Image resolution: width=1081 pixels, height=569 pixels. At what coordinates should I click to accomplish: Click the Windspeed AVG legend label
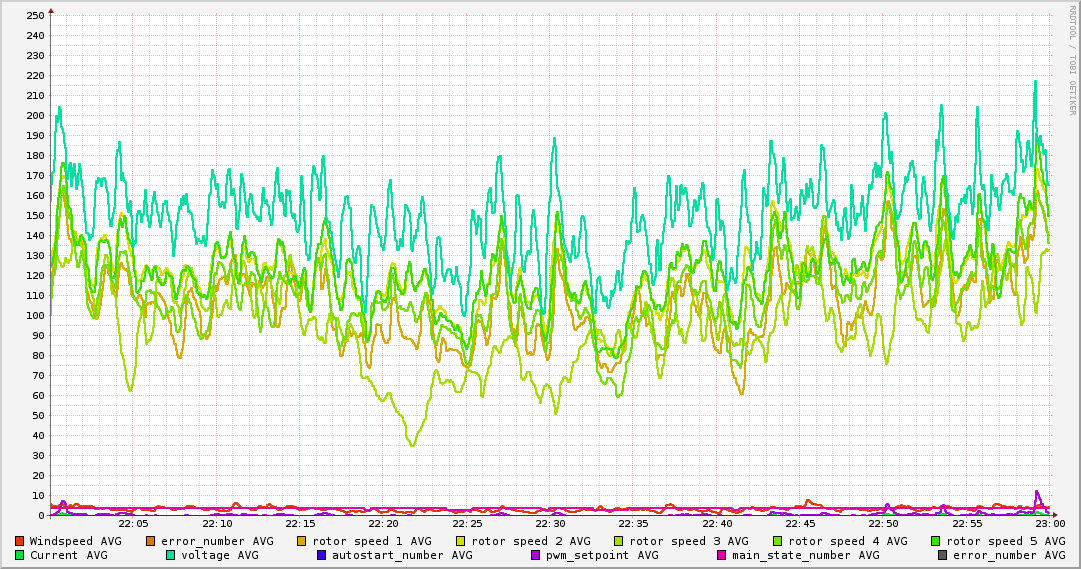[75, 541]
